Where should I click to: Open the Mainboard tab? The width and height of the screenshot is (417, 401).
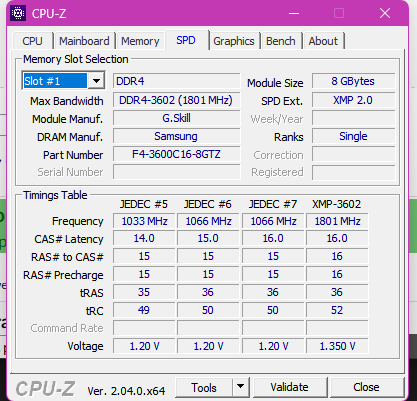(x=84, y=41)
